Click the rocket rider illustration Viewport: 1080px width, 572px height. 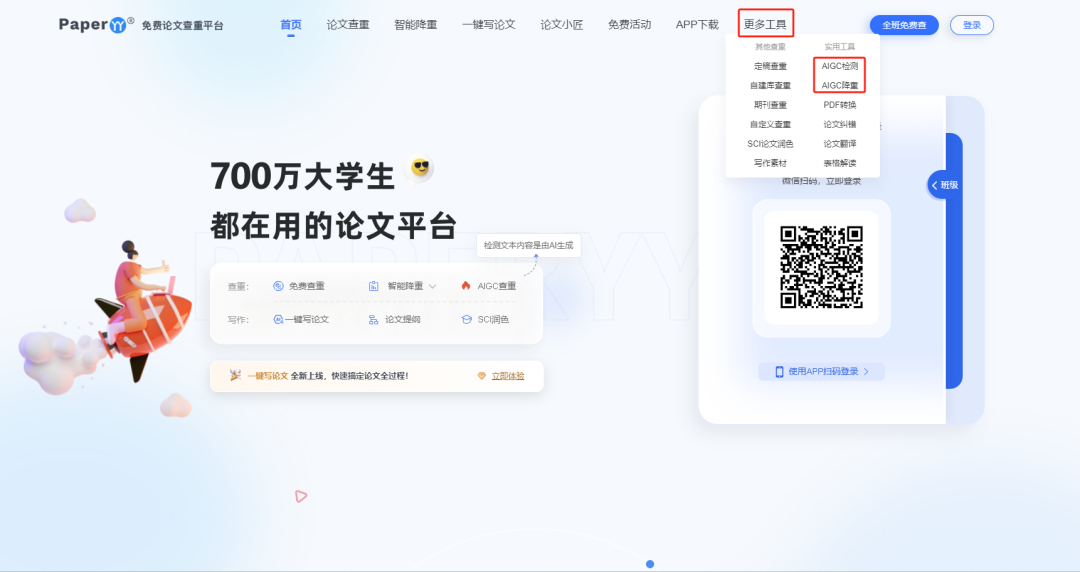(141, 311)
